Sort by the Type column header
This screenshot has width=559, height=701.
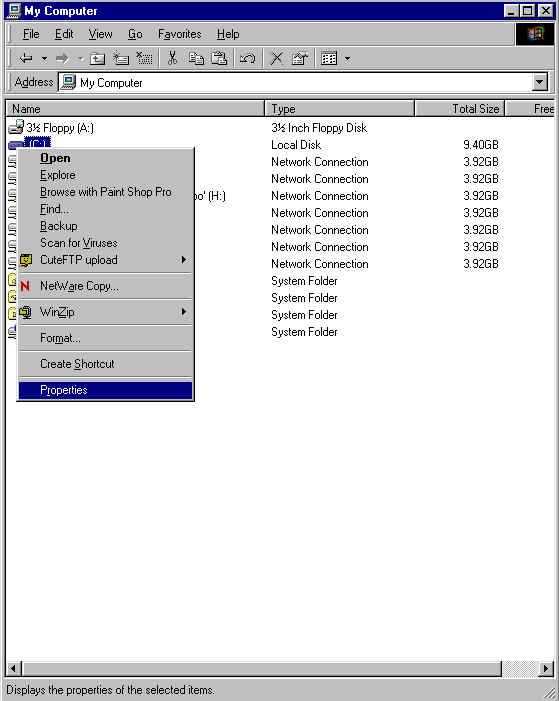[x=340, y=109]
